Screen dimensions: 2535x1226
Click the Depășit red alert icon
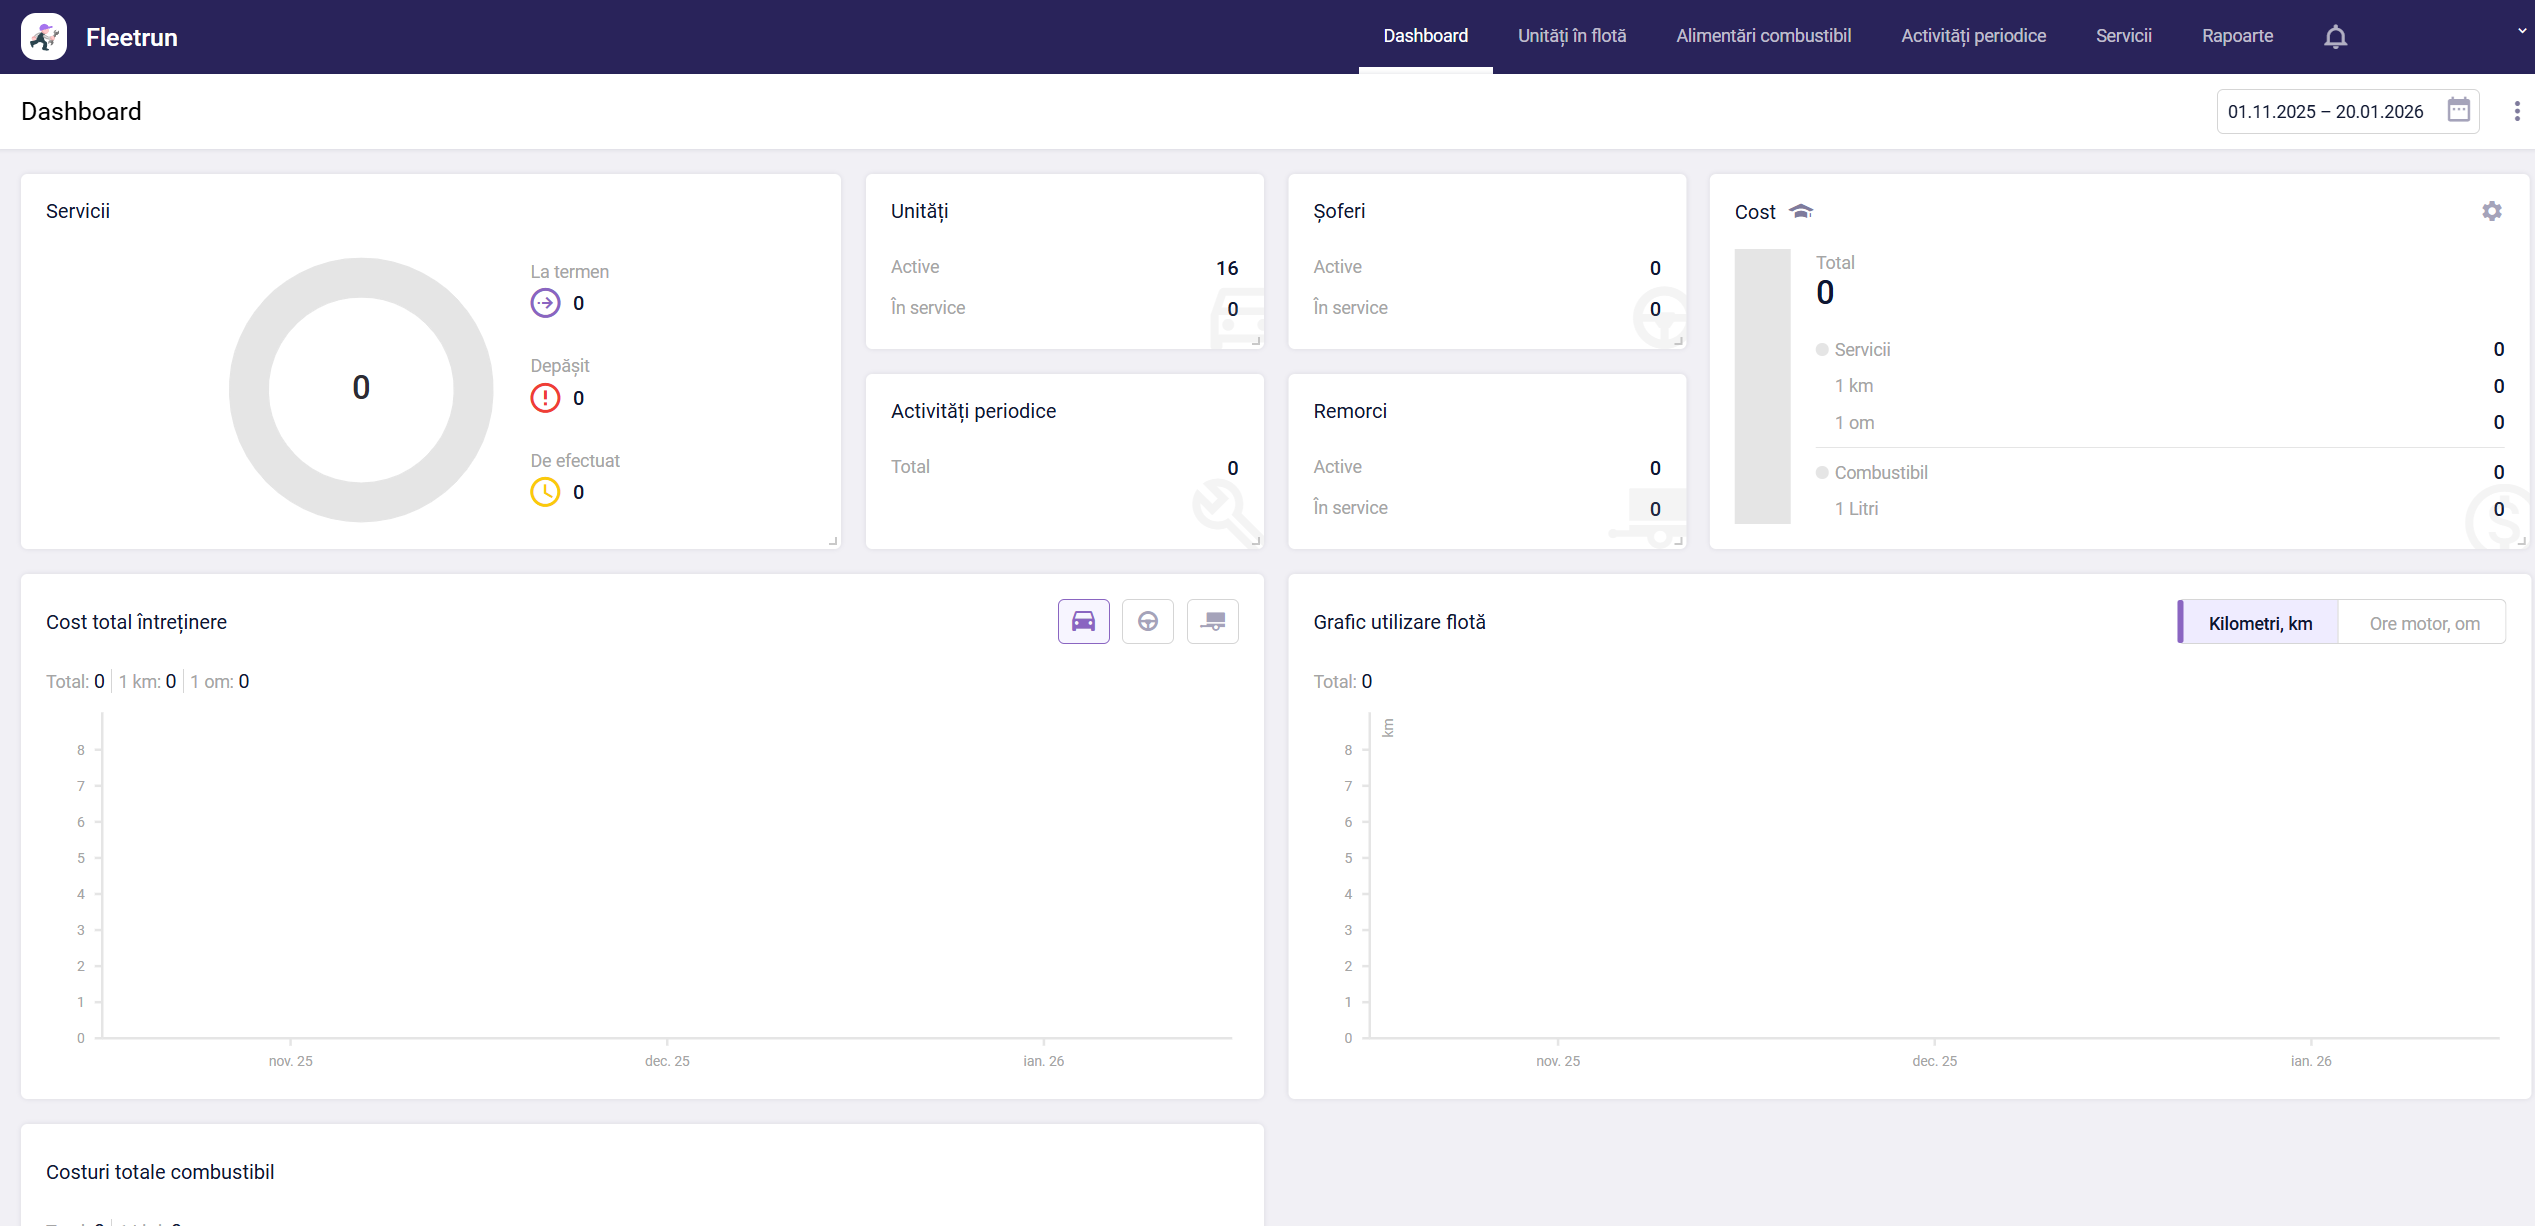coord(545,398)
